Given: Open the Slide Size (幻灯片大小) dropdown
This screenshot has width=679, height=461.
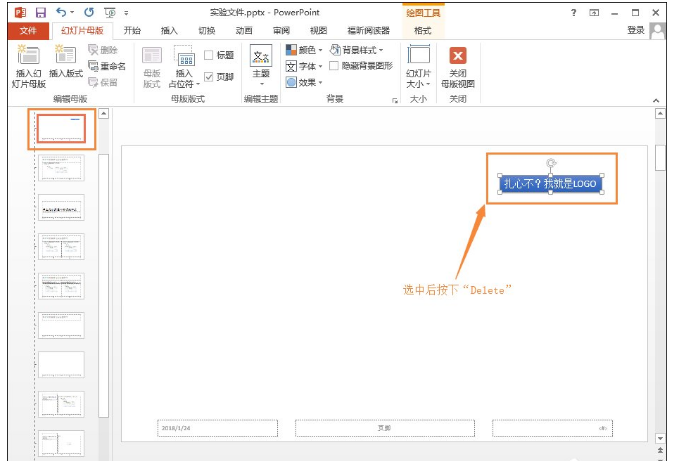Looking at the screenshot, I should [418, 65].
